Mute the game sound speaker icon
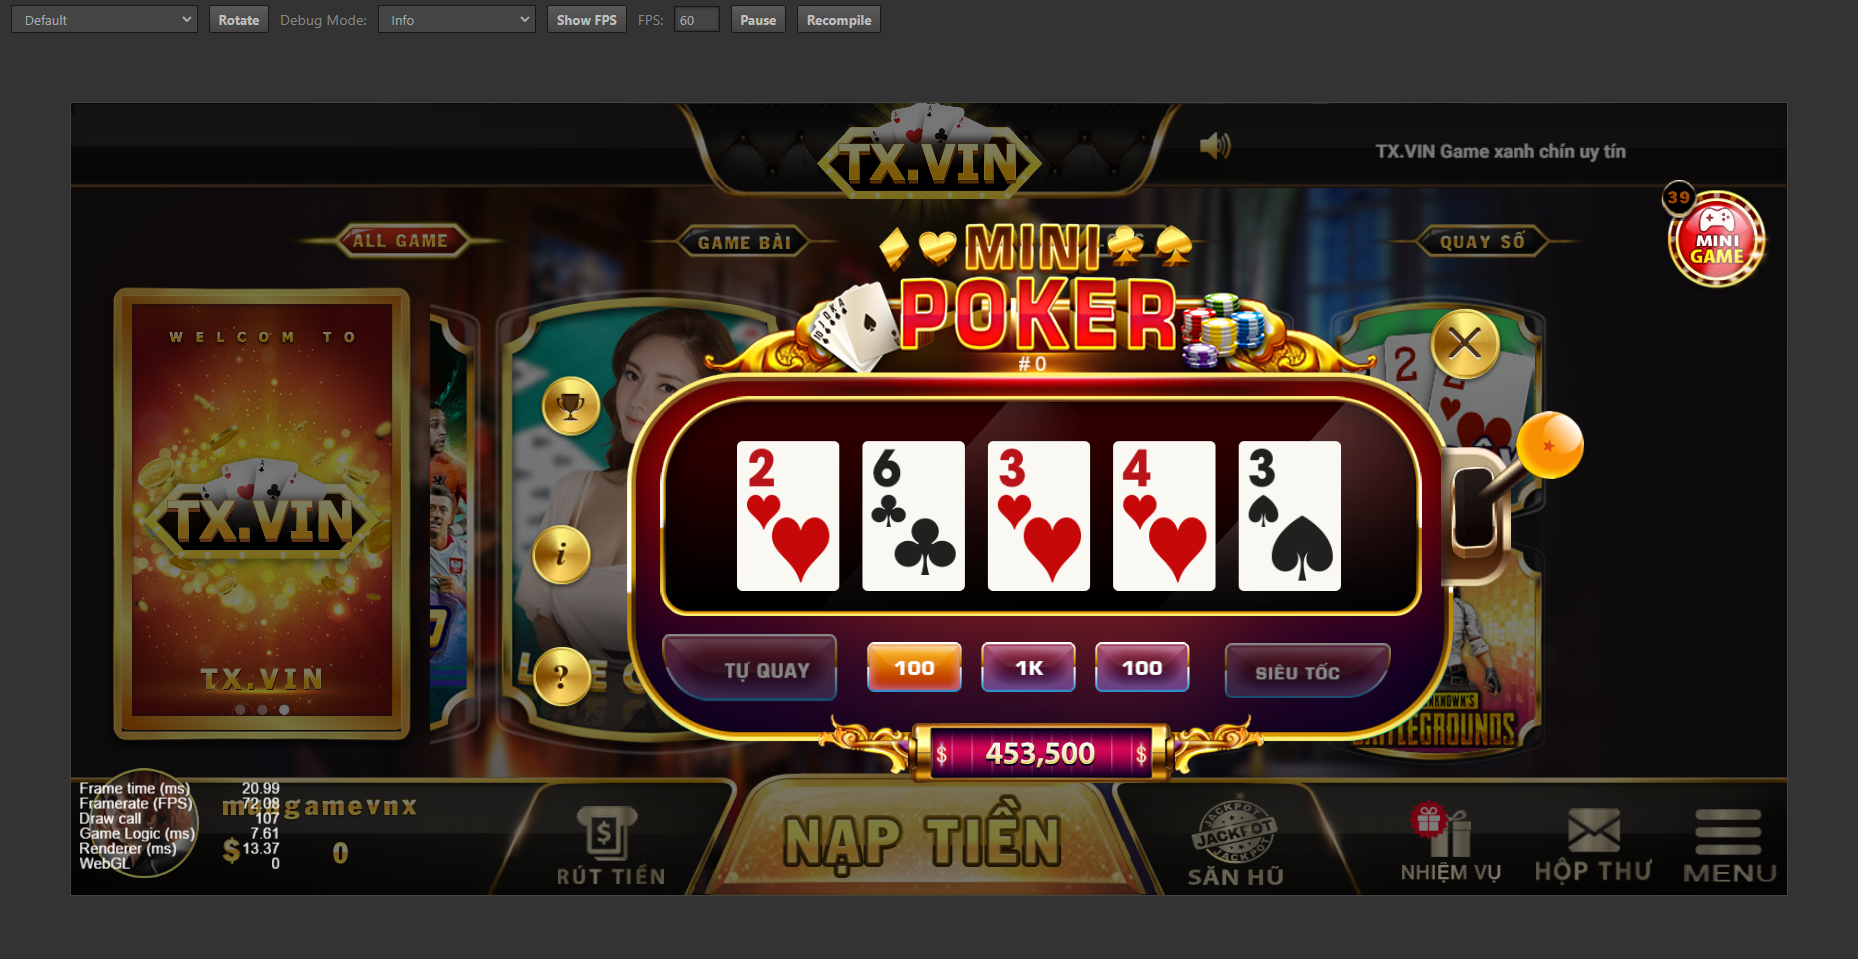1858x959 pixels. (x=1214, y=146)
